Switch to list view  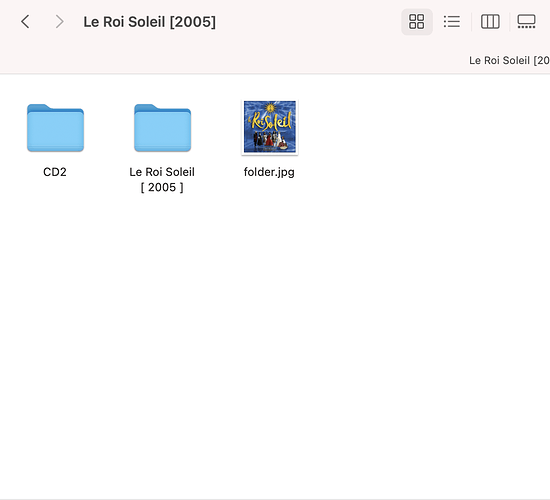[x=452, y=22]
